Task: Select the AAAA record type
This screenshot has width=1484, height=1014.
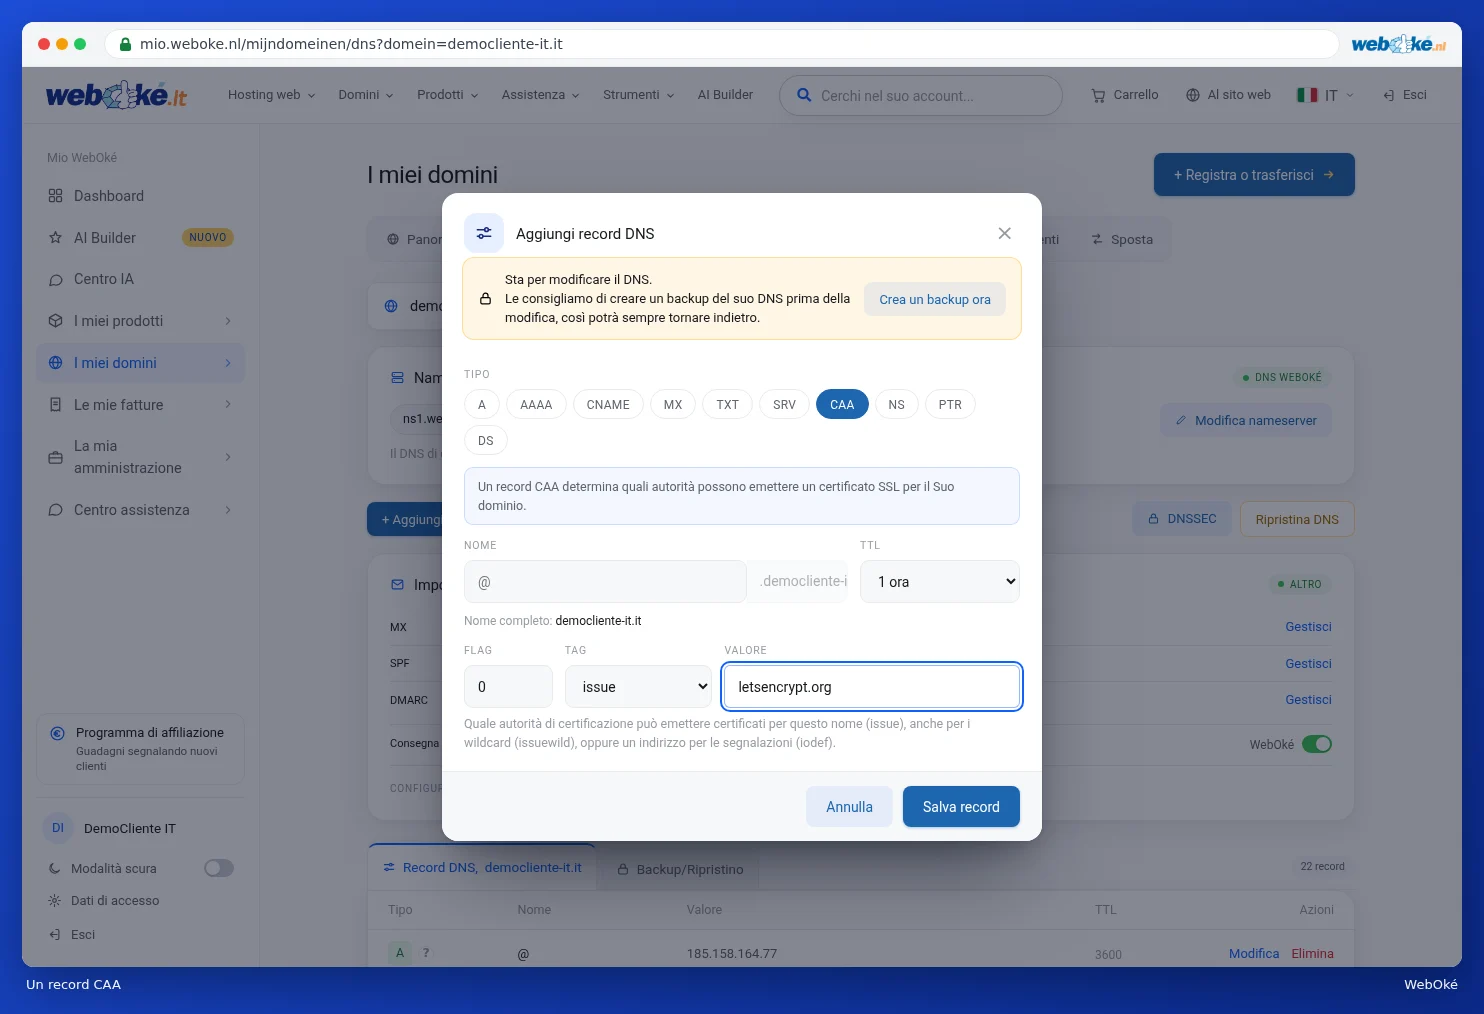Action: 536,405
